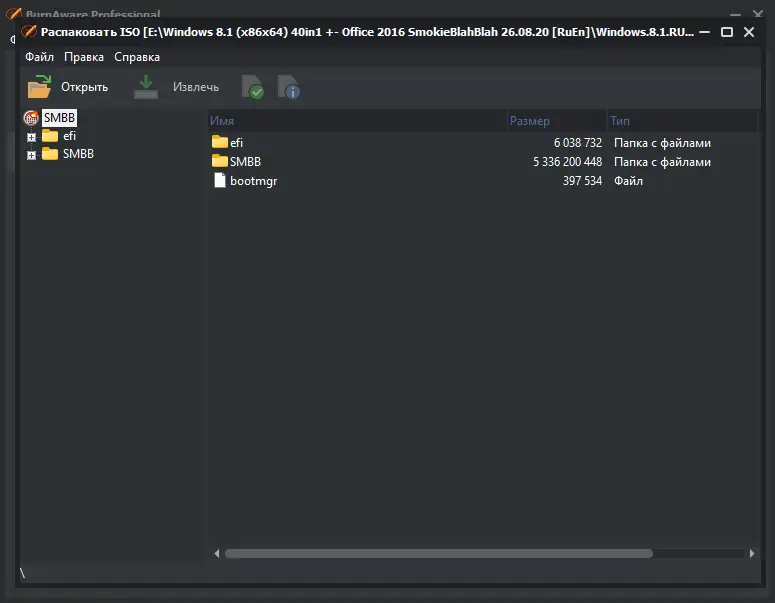Click the BurnAware app icon in title bar
This screenshot has height=603, width=775.
[x=29, y=32]
